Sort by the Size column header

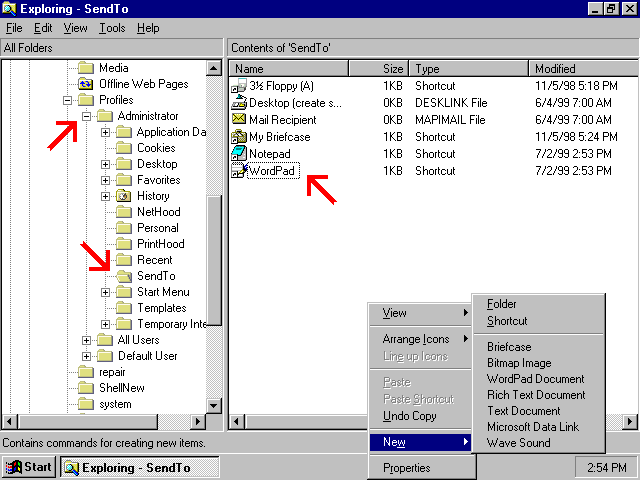[379, 69]
